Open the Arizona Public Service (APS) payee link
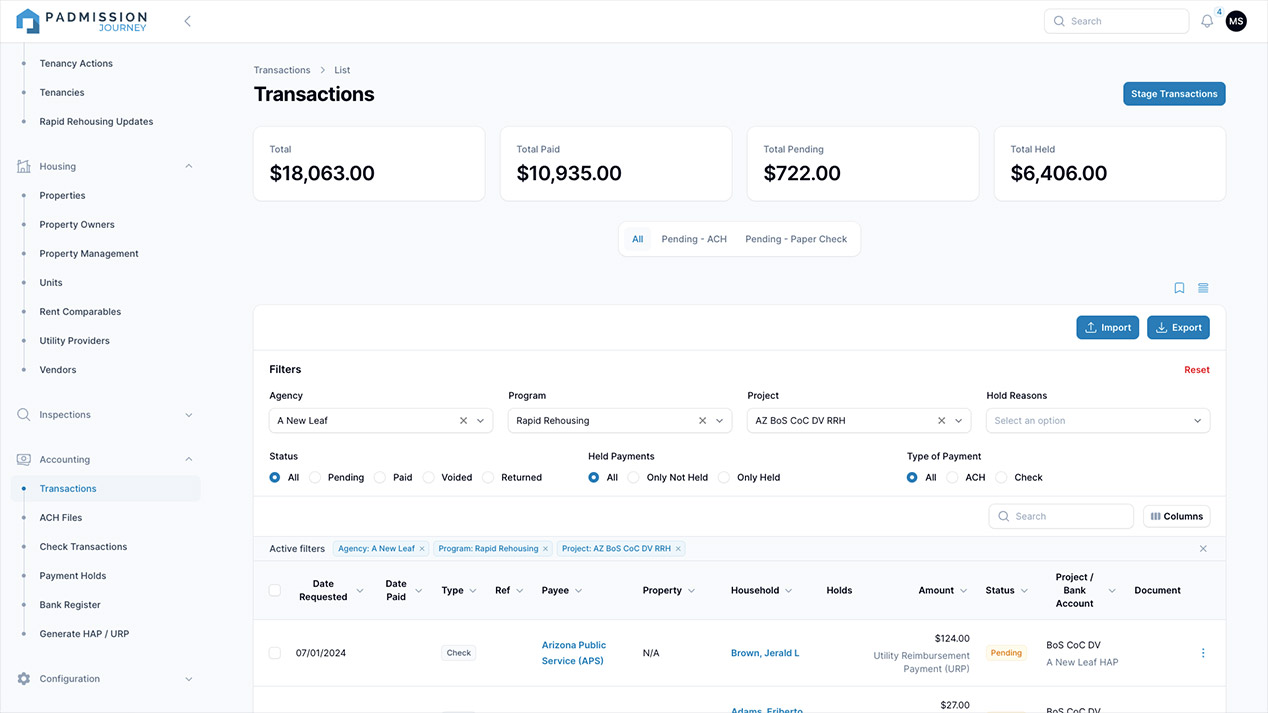This screenshot has height=713, width=1268. tap(574, 653)
